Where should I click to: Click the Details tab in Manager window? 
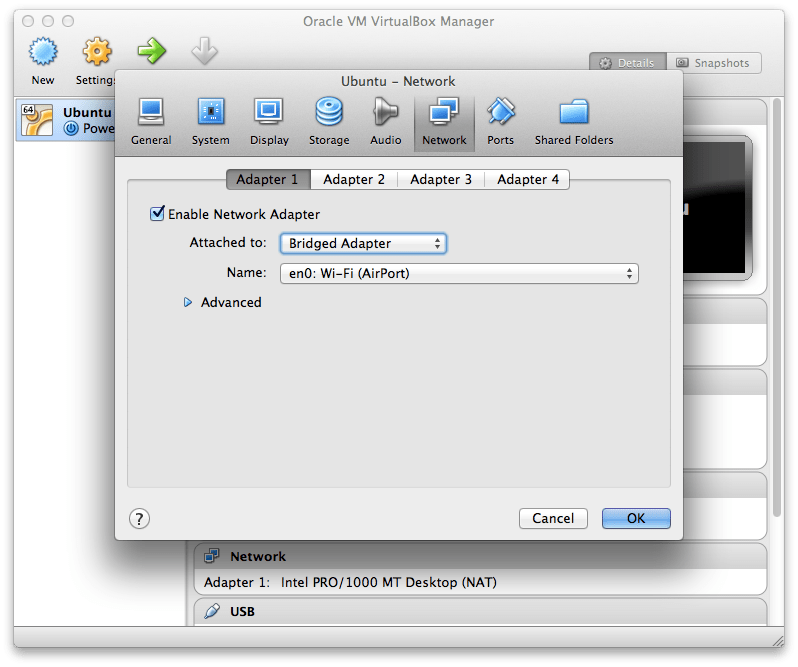coord(628,63)
